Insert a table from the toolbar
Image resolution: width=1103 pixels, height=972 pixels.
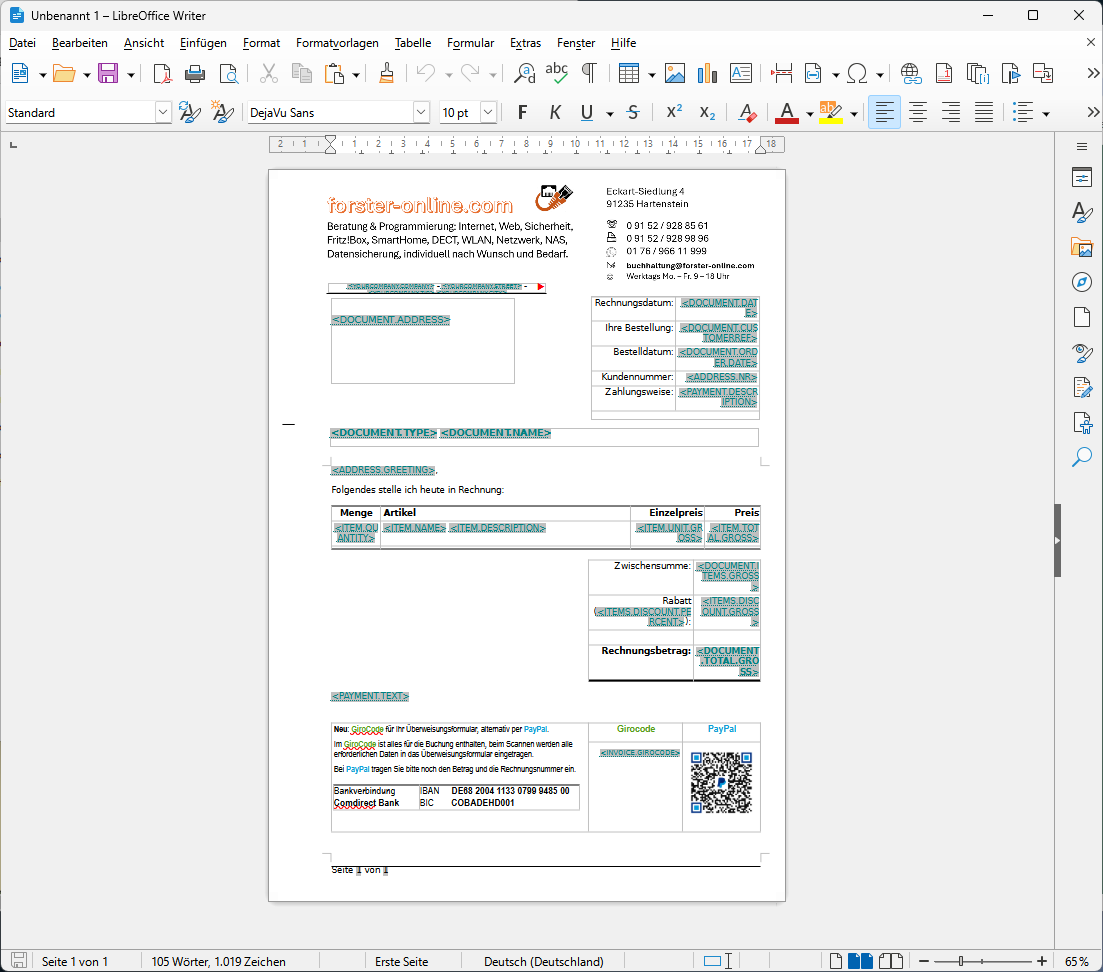click(x=628, y=73)
